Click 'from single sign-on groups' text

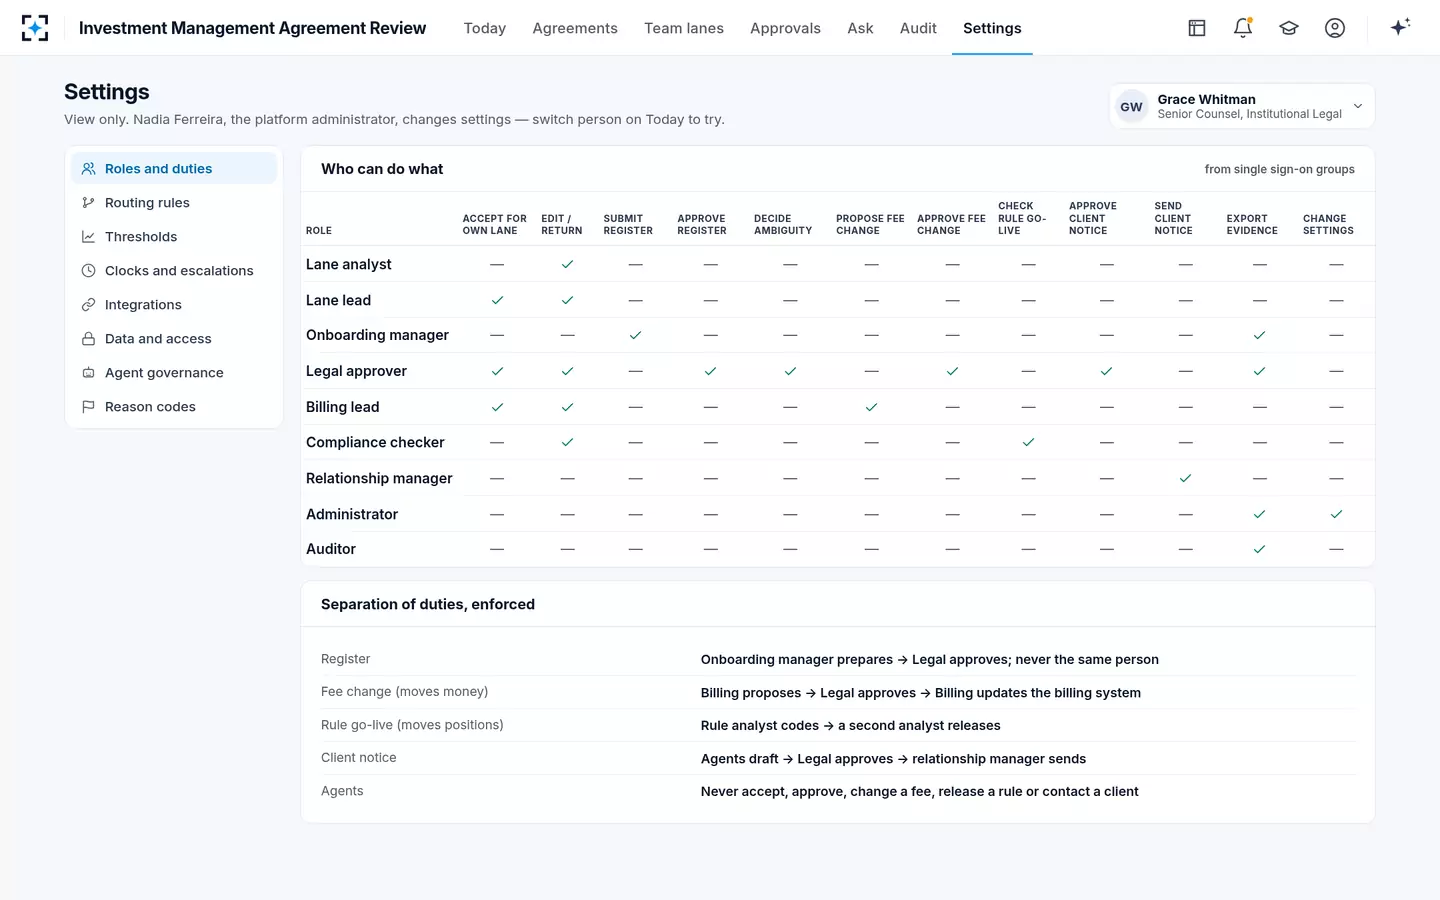coord(1279,169)
